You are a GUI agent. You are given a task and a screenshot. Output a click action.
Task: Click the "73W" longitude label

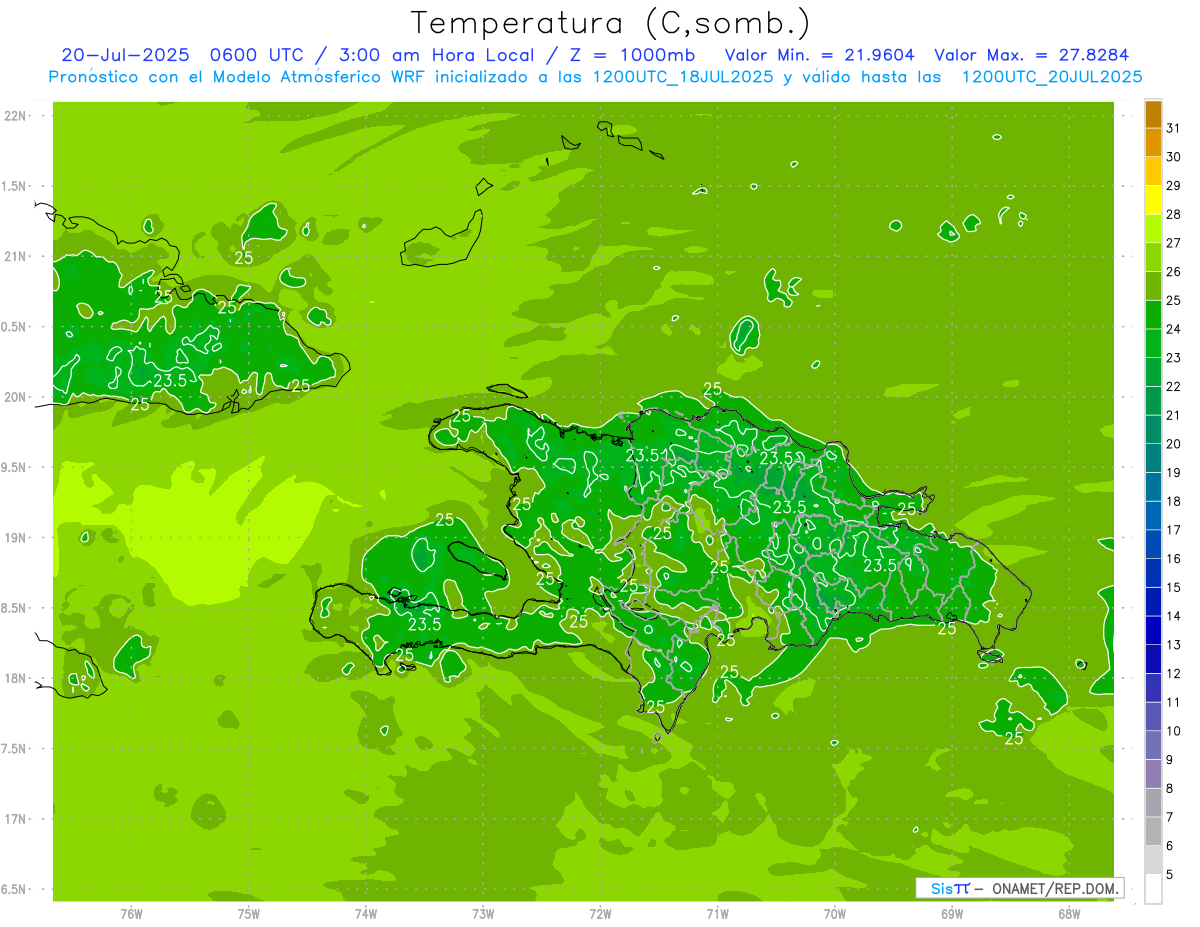pyautogui.click(x=483, y=914)
